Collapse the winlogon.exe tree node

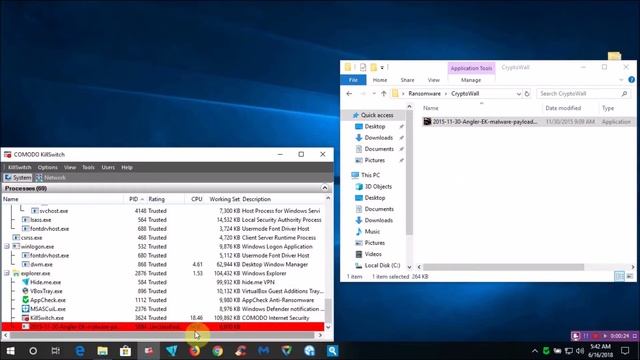click(7, 247)
